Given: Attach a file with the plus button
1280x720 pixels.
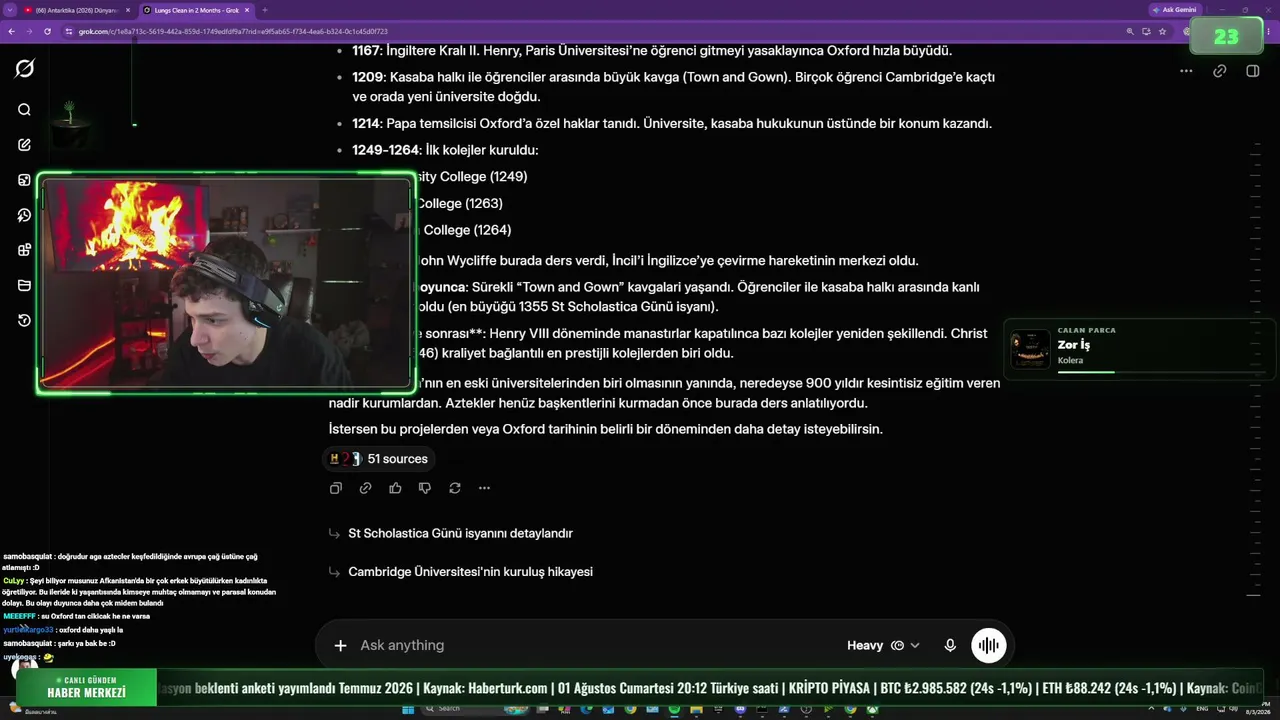Looking at the screenshot, I should point(340,646).
